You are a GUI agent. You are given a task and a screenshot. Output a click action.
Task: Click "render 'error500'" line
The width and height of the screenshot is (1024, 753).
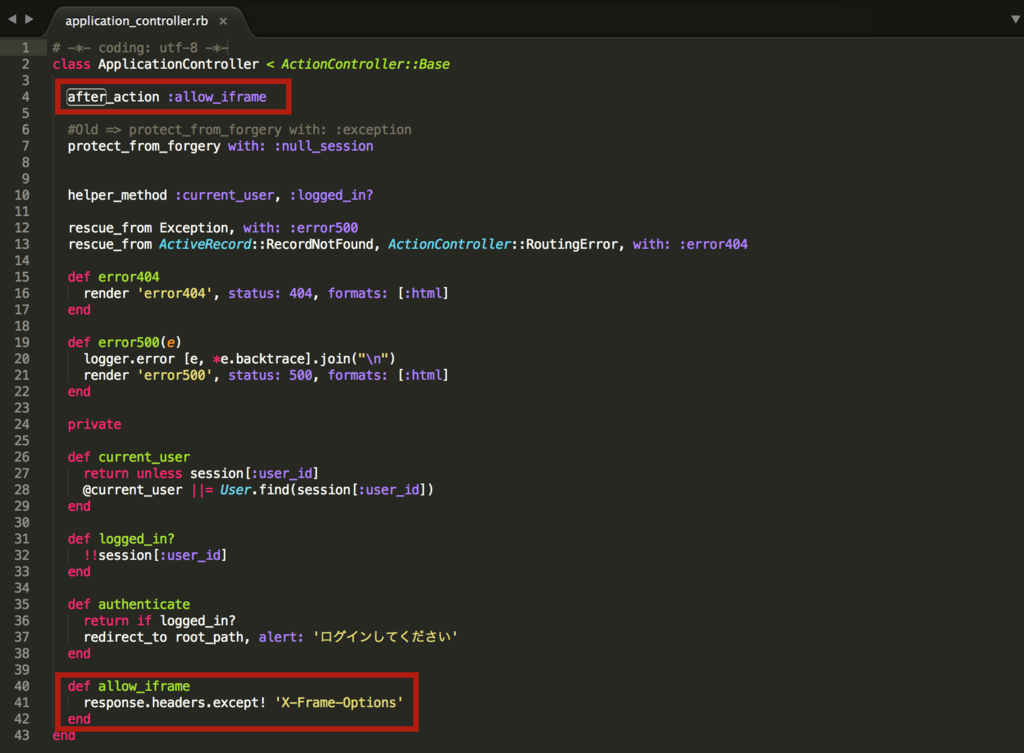click(x=266, y=375)
